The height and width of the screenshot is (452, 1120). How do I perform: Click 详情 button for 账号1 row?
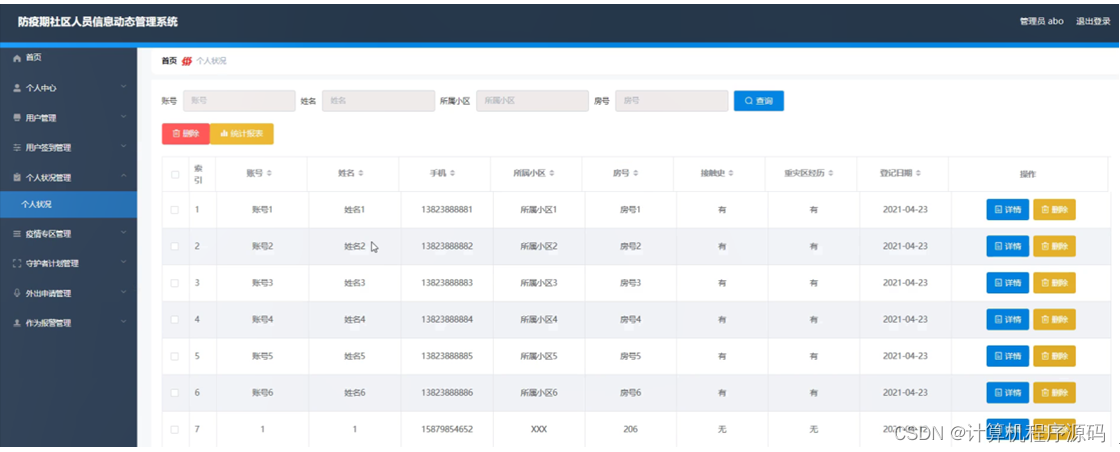[x=1007, y=210]
